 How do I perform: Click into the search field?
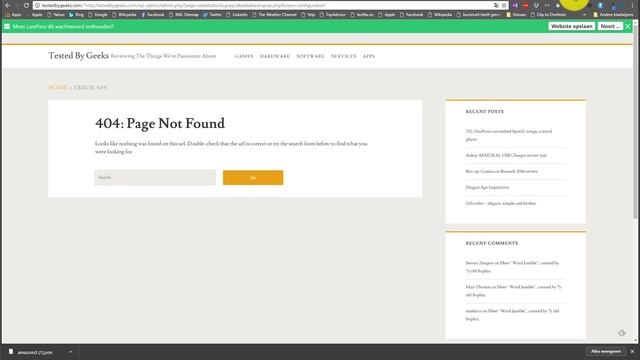[x=155, y=178]
